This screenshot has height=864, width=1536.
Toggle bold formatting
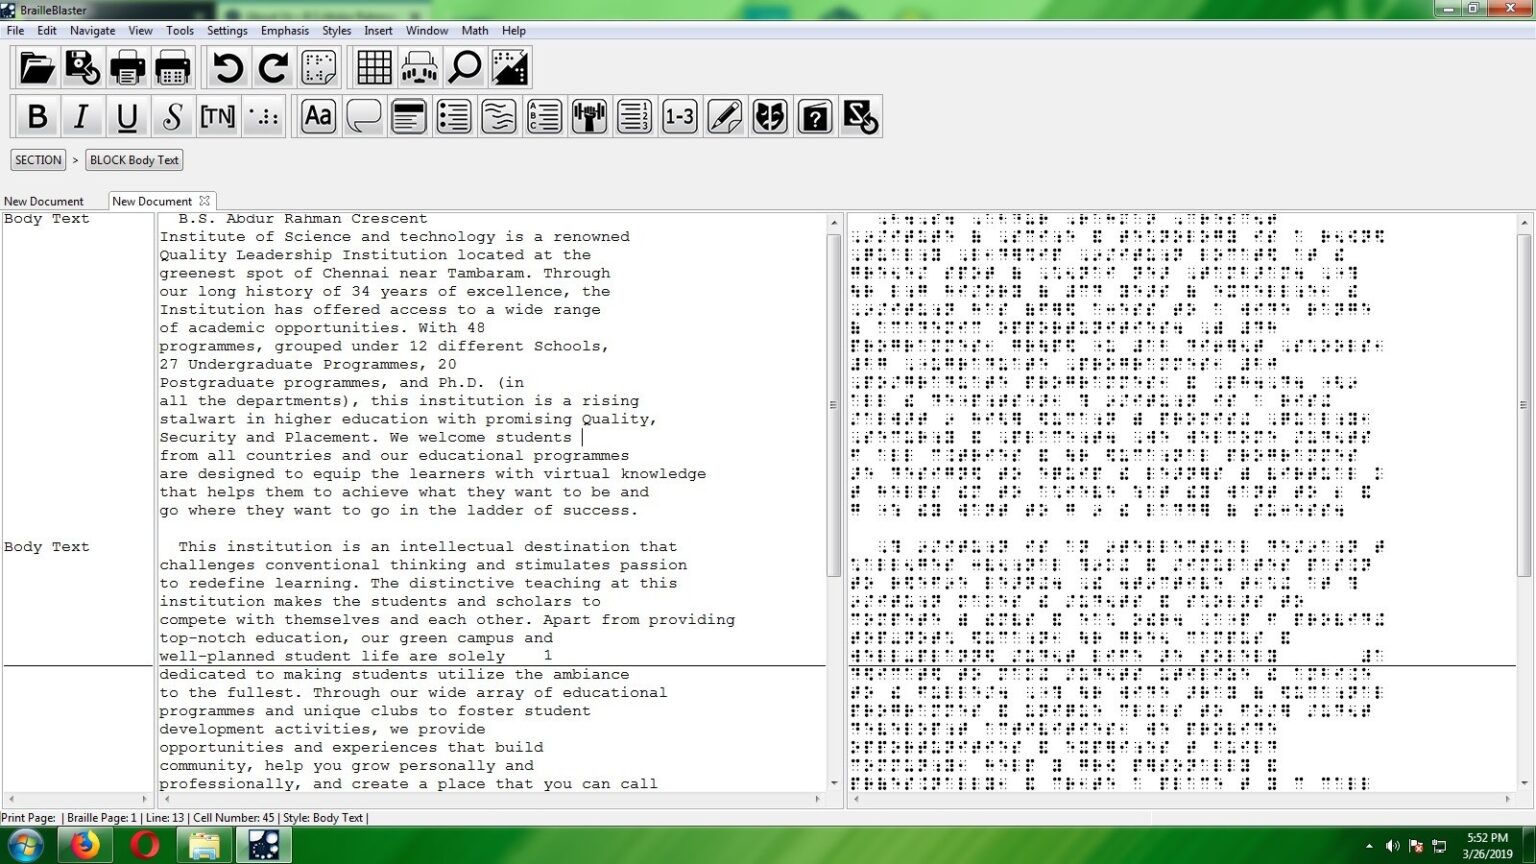pos(37,117)
